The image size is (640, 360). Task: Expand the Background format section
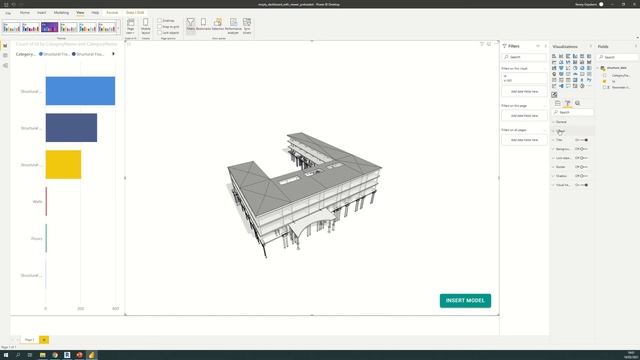[x=563, y=149]
